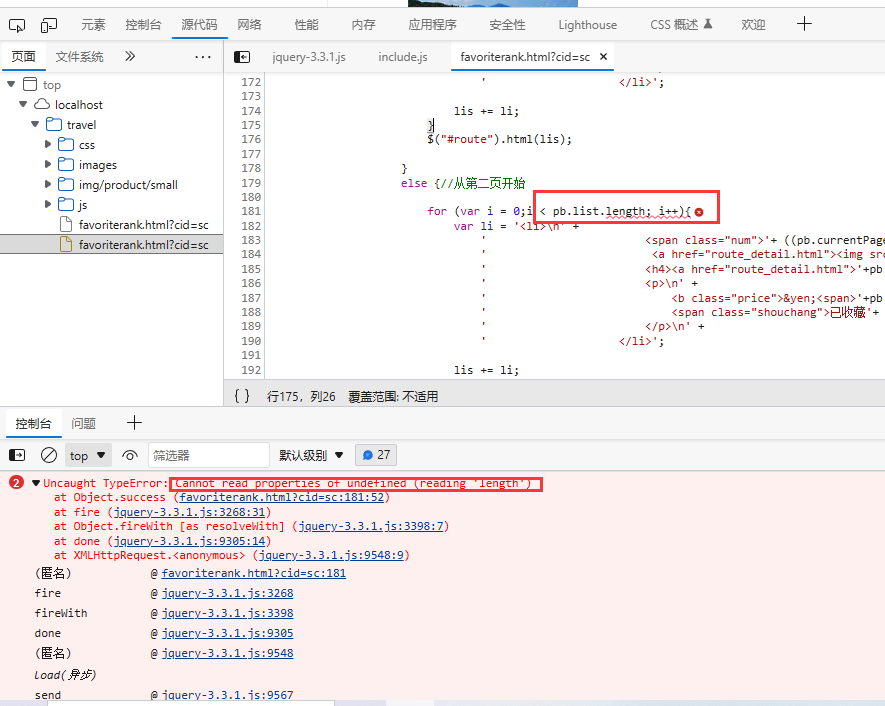Close the favoriterank.html editor tab
Image resolution: width=885 pixels, height=706 pixels.
pyautogui.click(x=604, y=57)
